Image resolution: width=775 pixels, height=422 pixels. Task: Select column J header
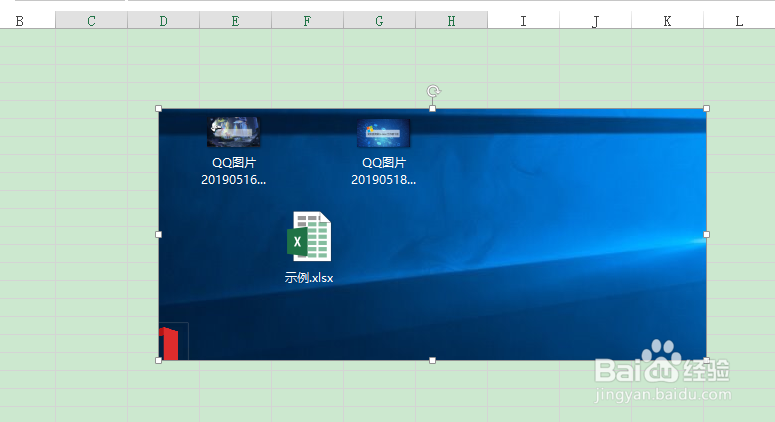[x=596, y=21]
